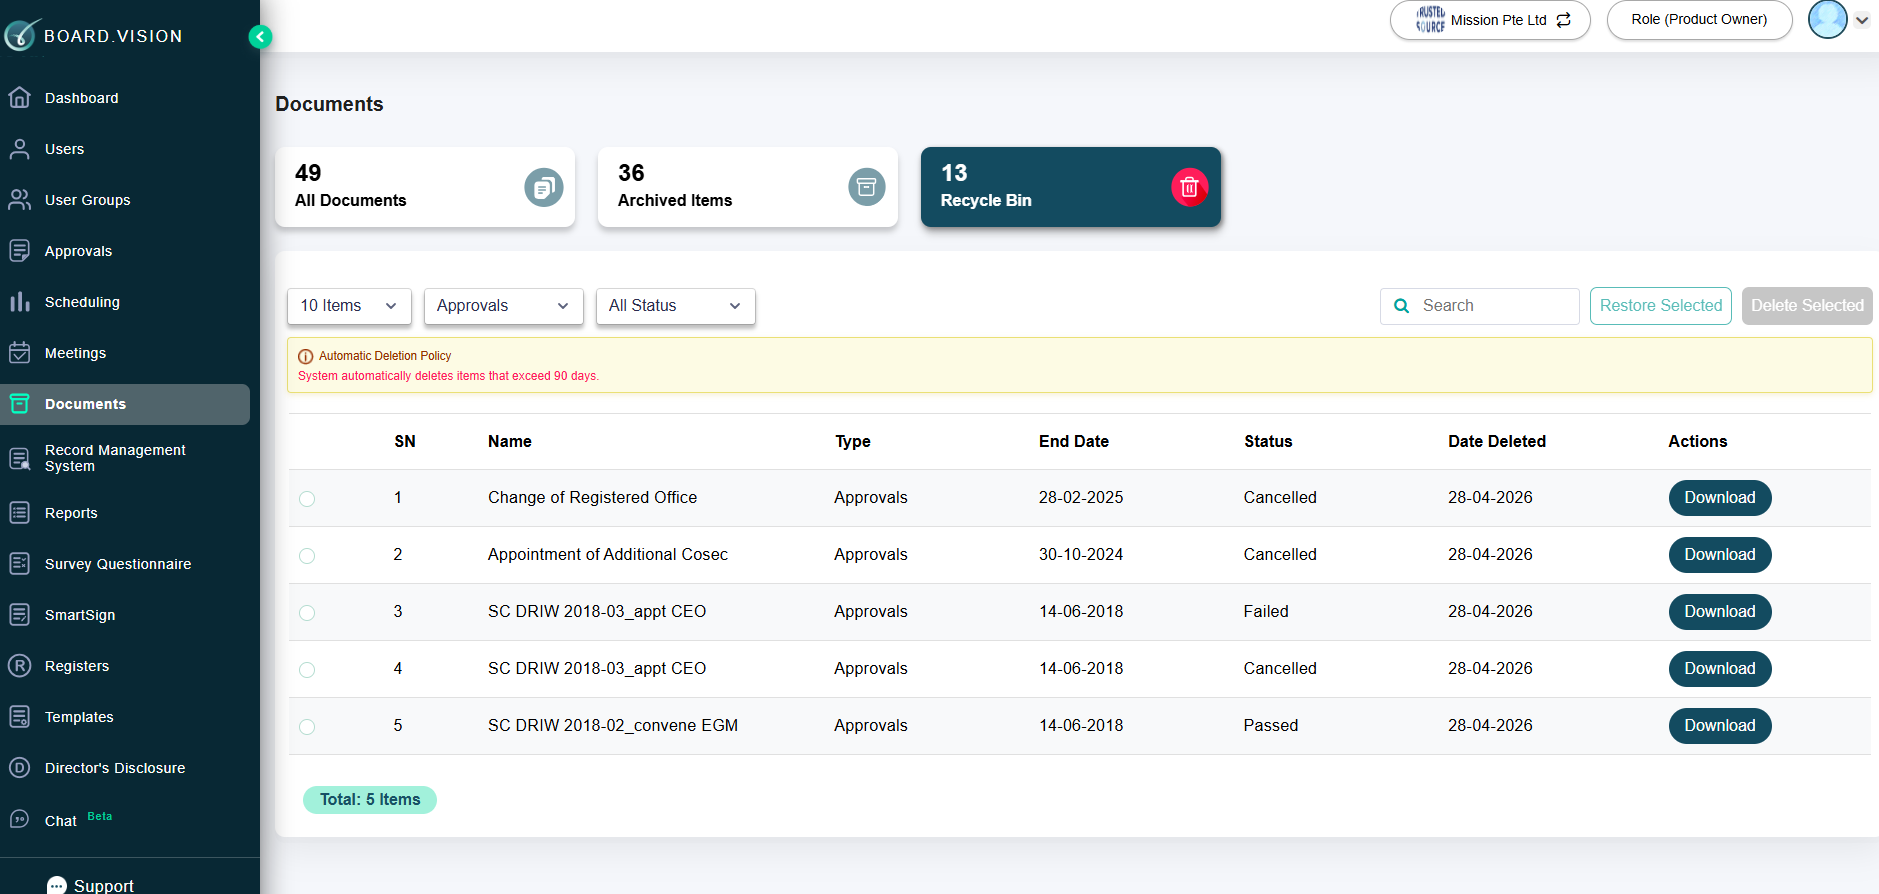Select row for Change of Registered Office
The width and height of the screenshot is (1879, 894).
click(x=307, y=499)
